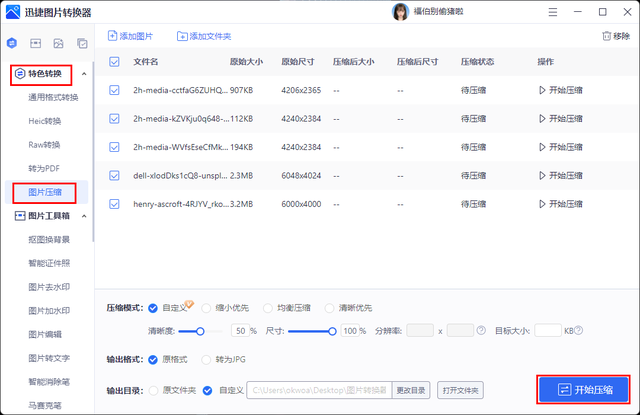Select 自定义 compression mode radio
Screen dimensions: 640x415
coord(153,308)
